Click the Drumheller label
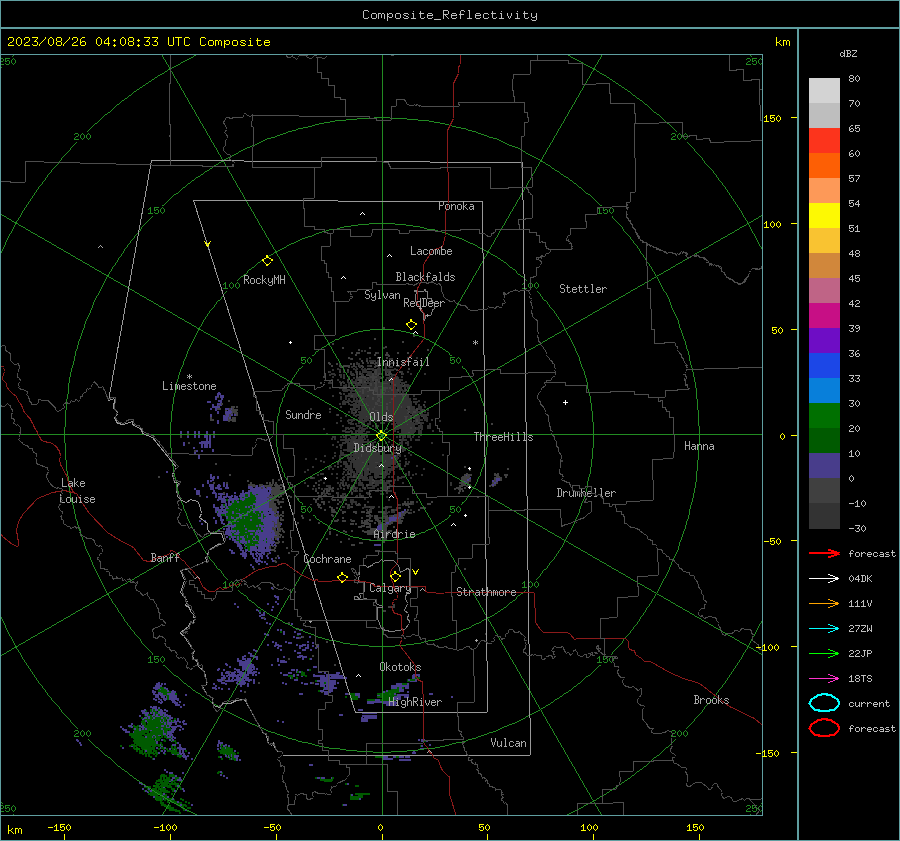 point(586,493)
